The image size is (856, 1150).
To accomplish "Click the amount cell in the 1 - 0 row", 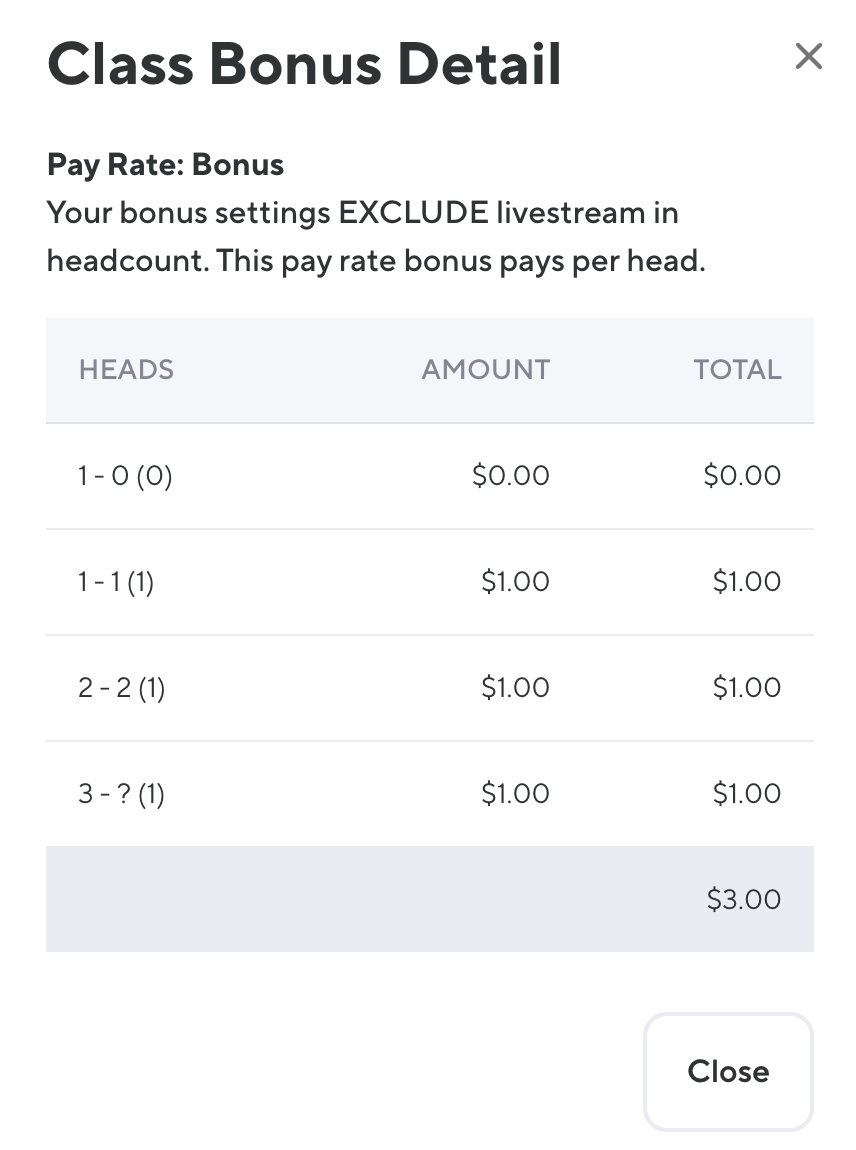I will click(511, 476).
